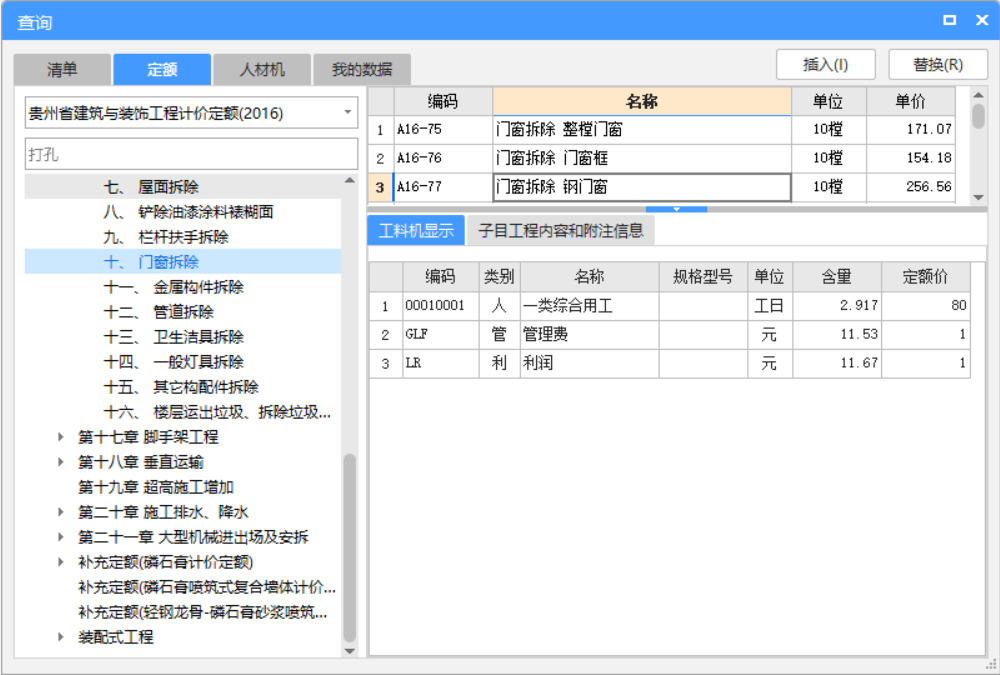Click the 替换(R) button
The image size is (1000, 675).
click(938, 64)
